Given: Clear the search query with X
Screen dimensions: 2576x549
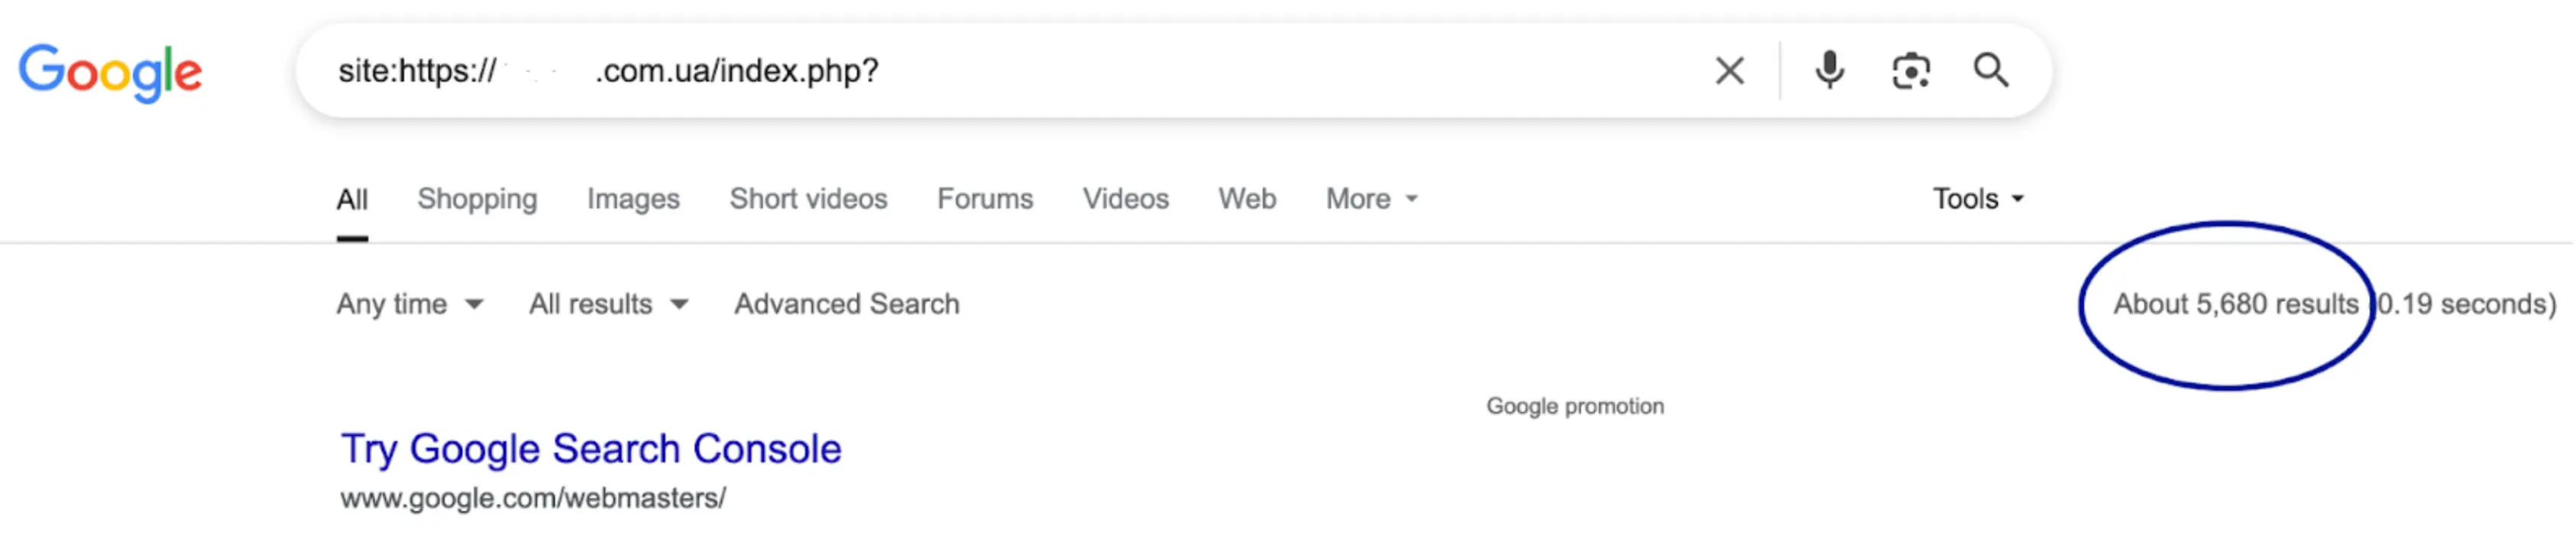Looking at the screenshot, I should (x=1730, y=71).
